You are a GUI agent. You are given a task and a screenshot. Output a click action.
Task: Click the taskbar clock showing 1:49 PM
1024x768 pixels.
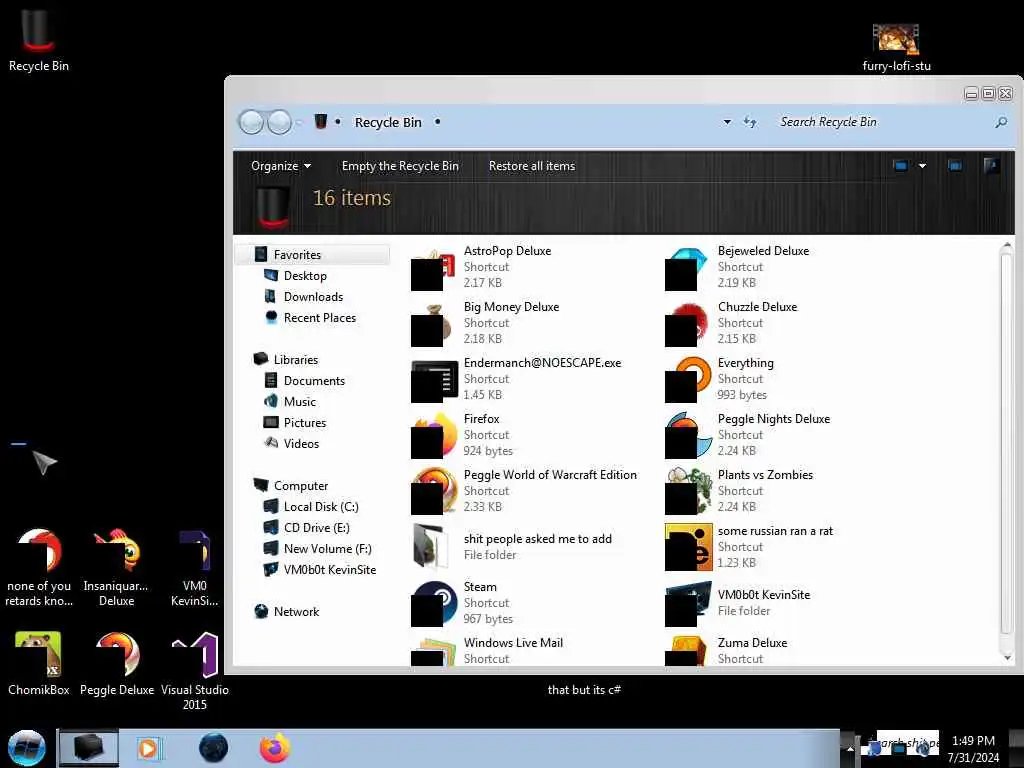pos(973,748)
